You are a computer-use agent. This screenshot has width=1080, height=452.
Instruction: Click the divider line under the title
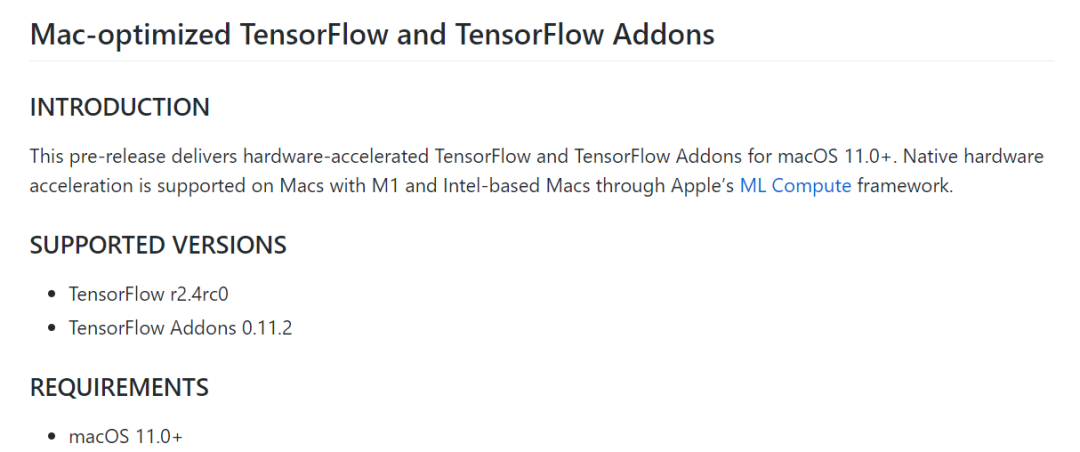[540, 61]
